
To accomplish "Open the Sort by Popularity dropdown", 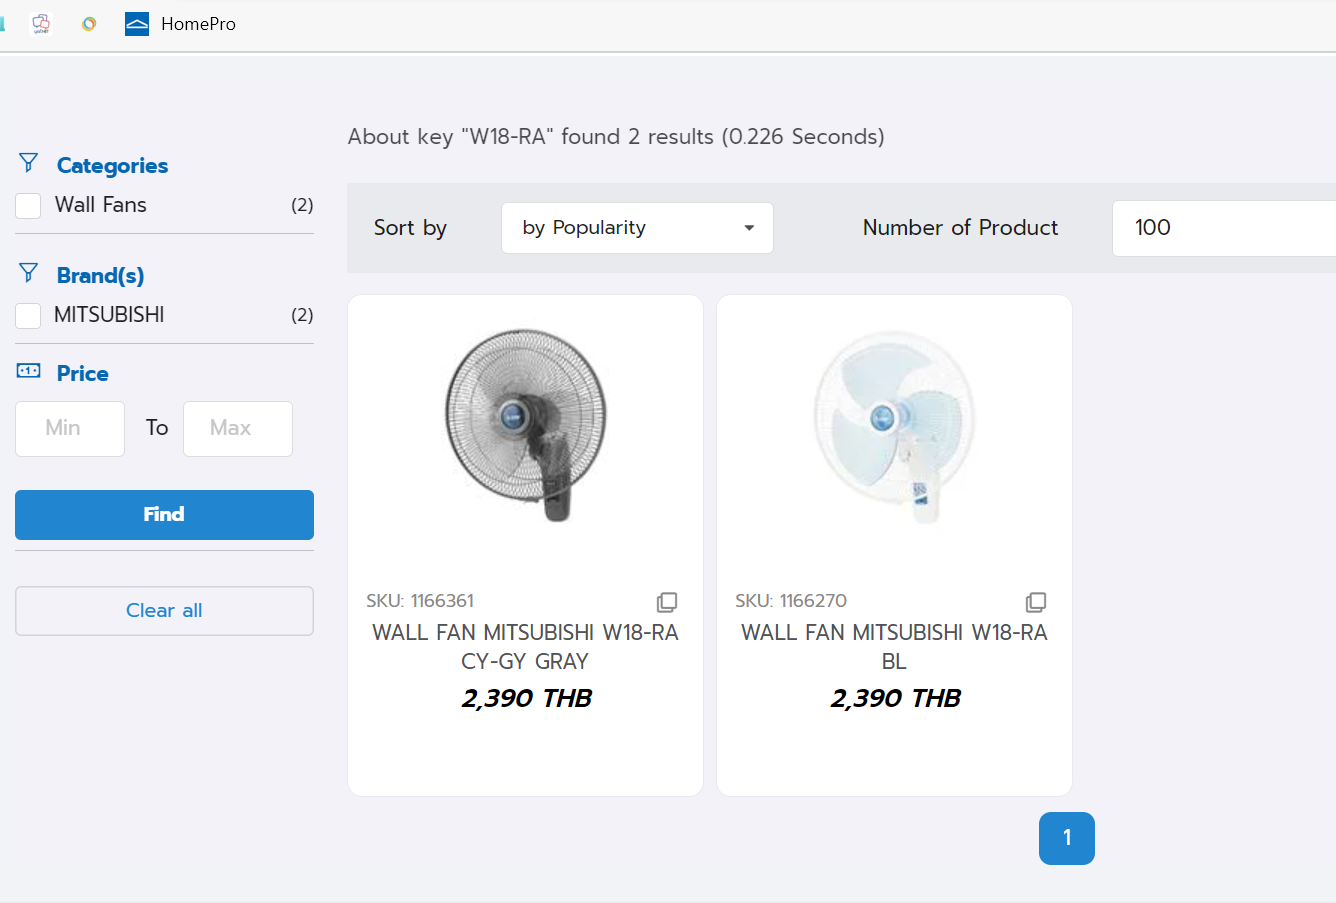I will (x=637, y=228).
